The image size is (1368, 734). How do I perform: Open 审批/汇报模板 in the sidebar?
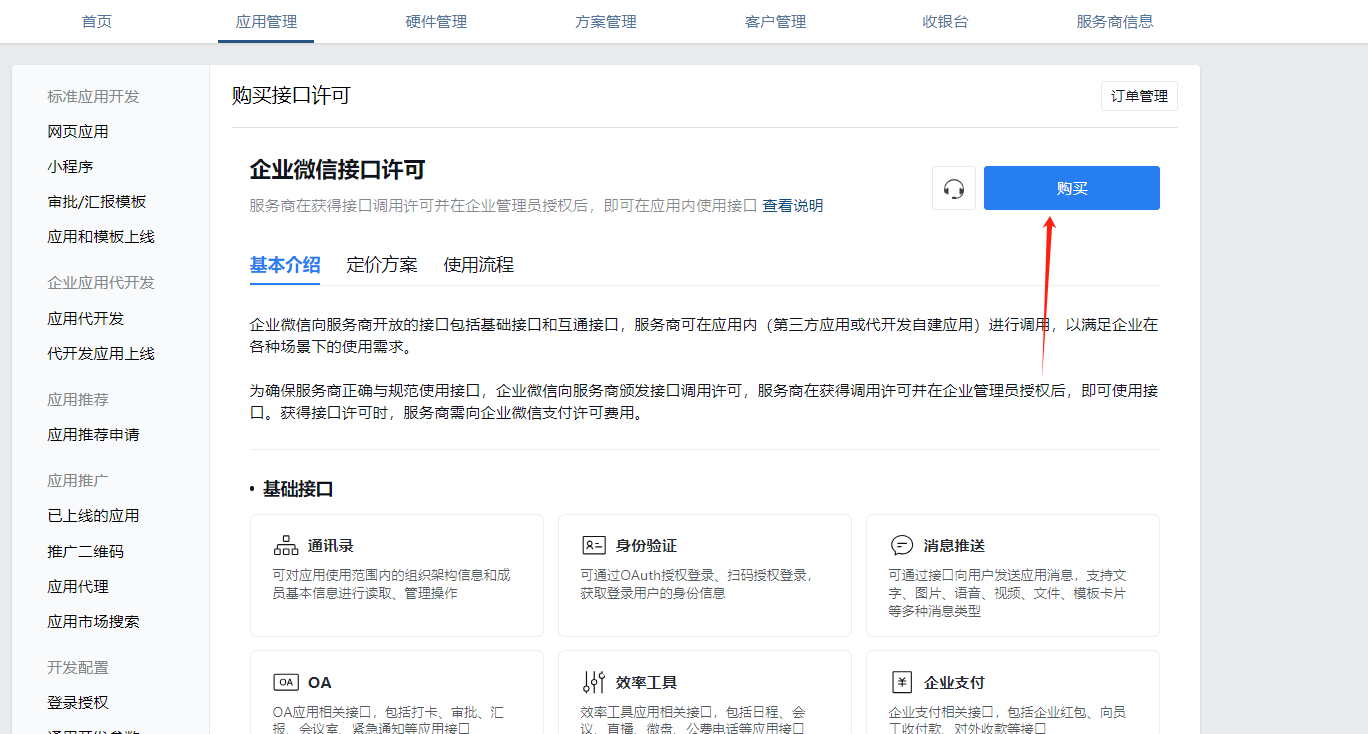click(97, 202)
